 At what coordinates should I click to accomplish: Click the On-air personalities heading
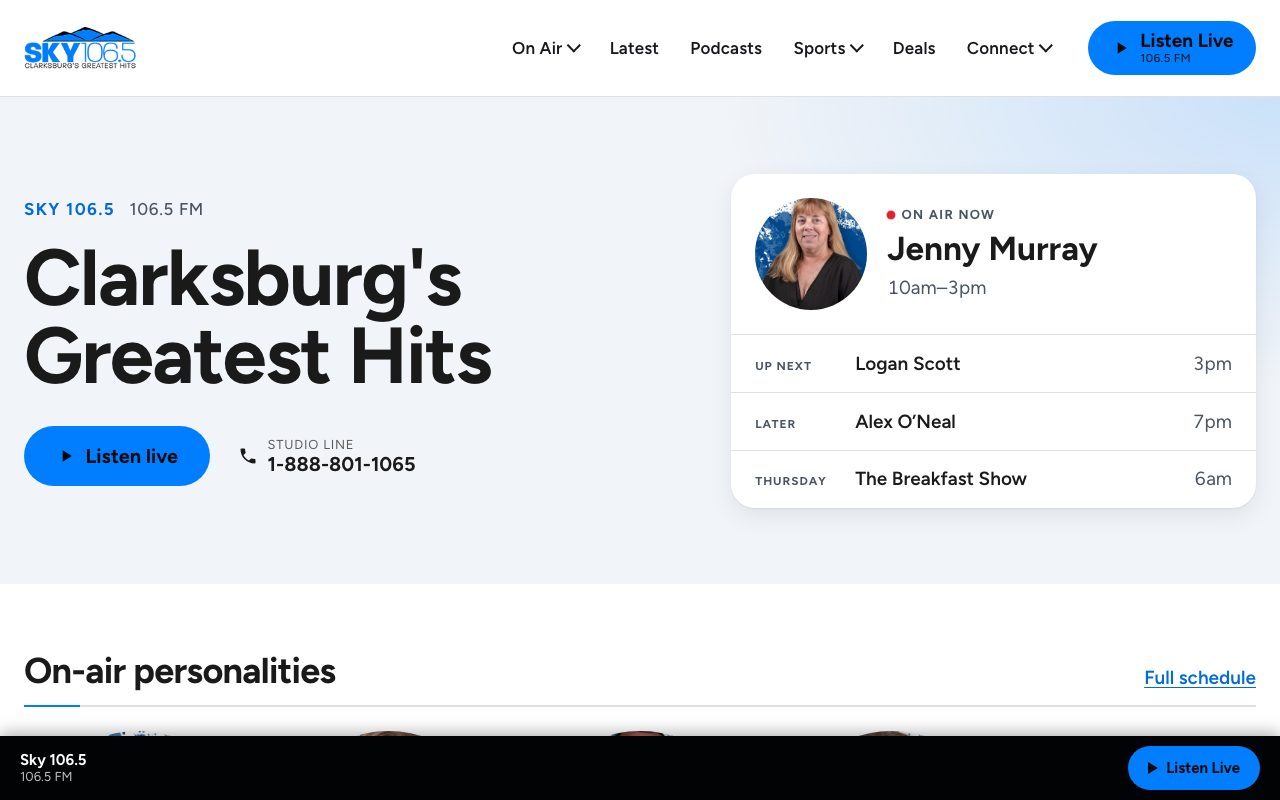[180, 671]
